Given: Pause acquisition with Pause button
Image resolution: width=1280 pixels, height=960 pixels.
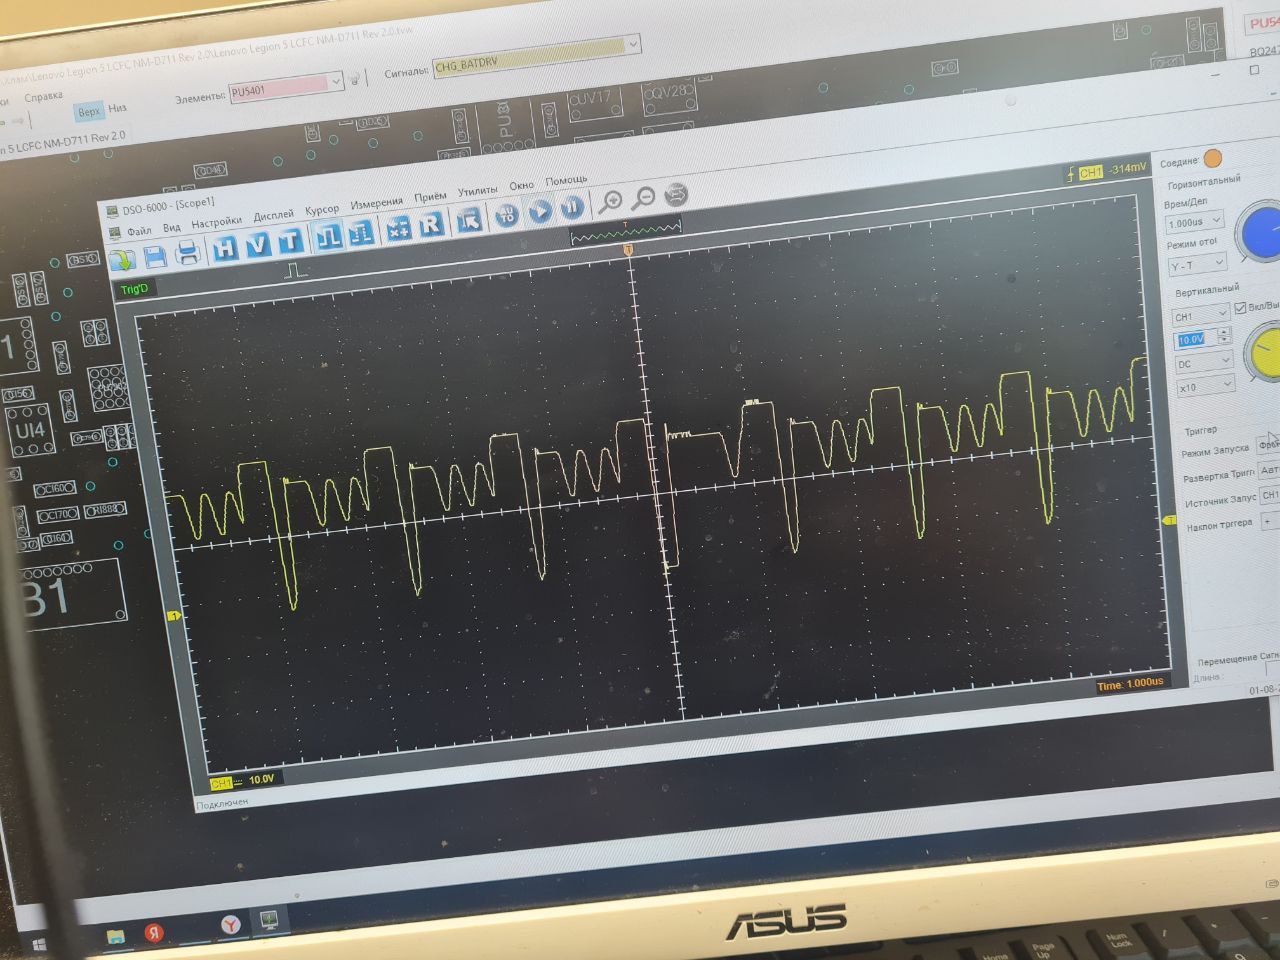Looking at the screenshot, I should pos(572,208).
